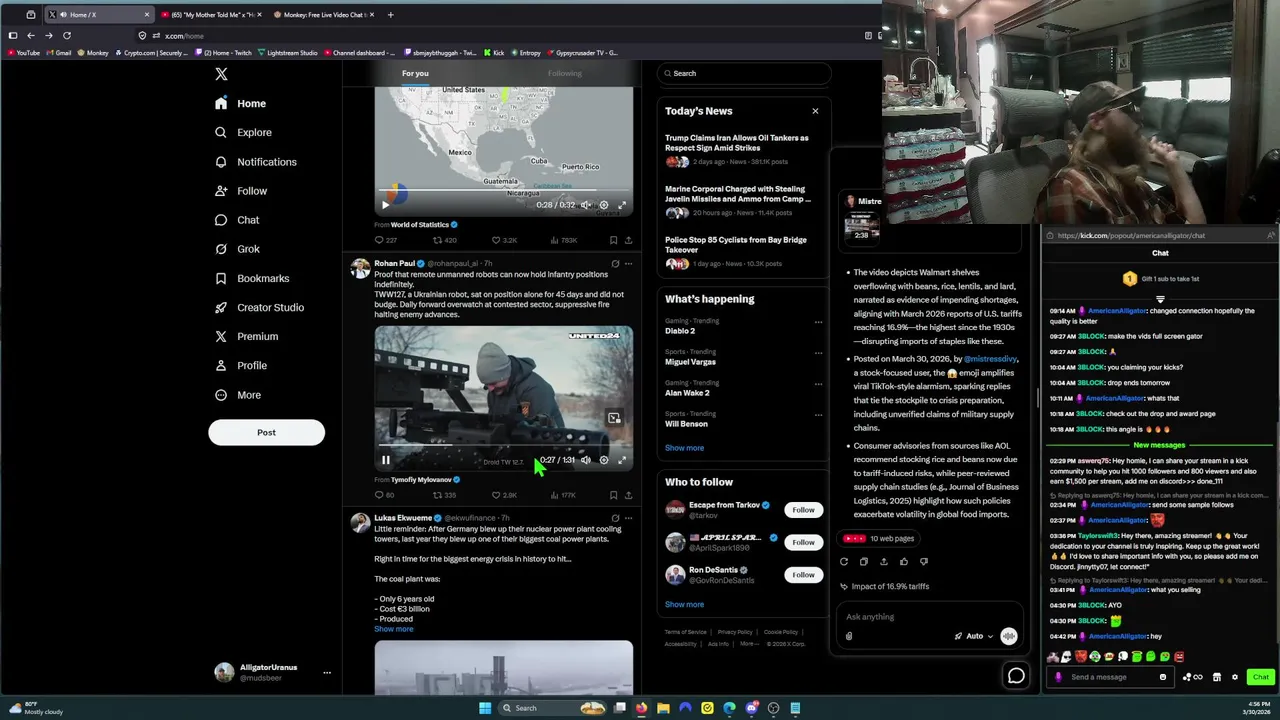
Task: Open Bookmarks in X sidebar
Action: click(x=252, y=278)
